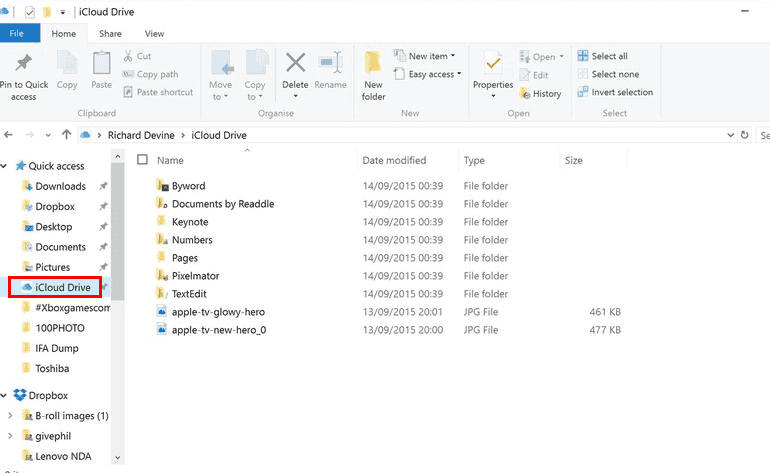Image resolution: width=770 pixels, height=473 pixels.
Task: Click the Paste icon in Clipboard group
Action: [101, 68]
